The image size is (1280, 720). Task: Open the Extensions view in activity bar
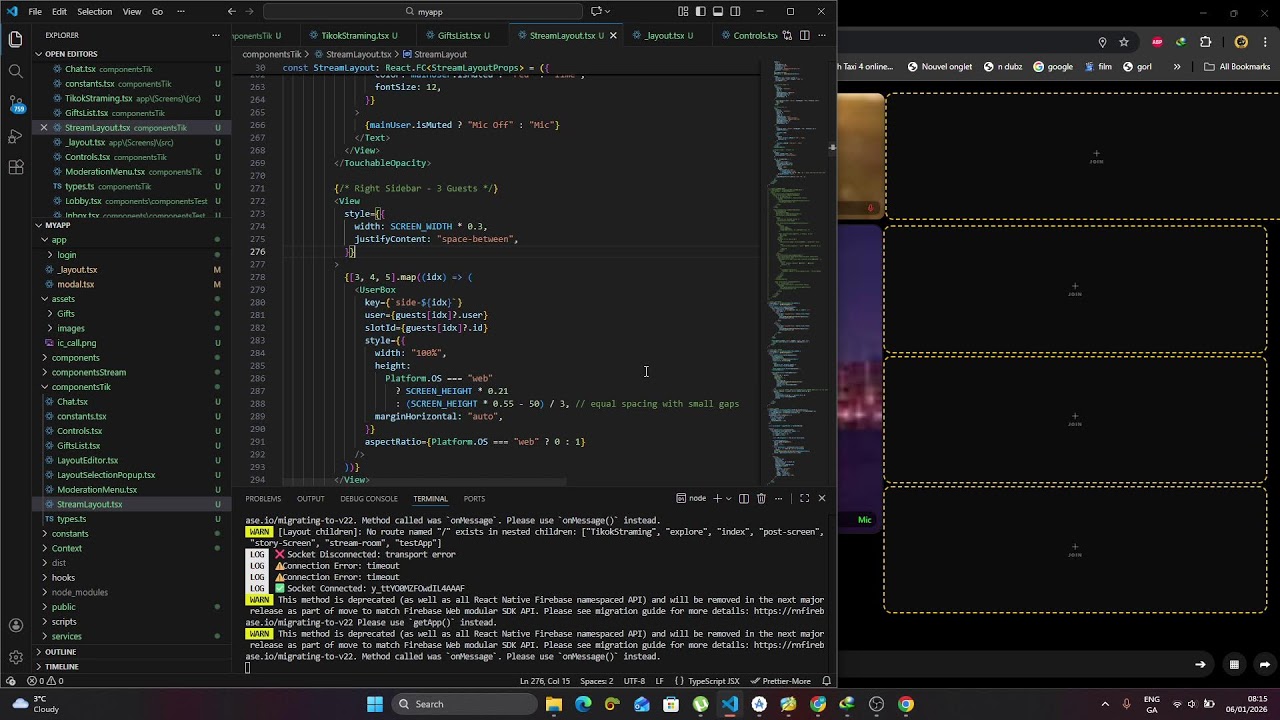[15, 167]
